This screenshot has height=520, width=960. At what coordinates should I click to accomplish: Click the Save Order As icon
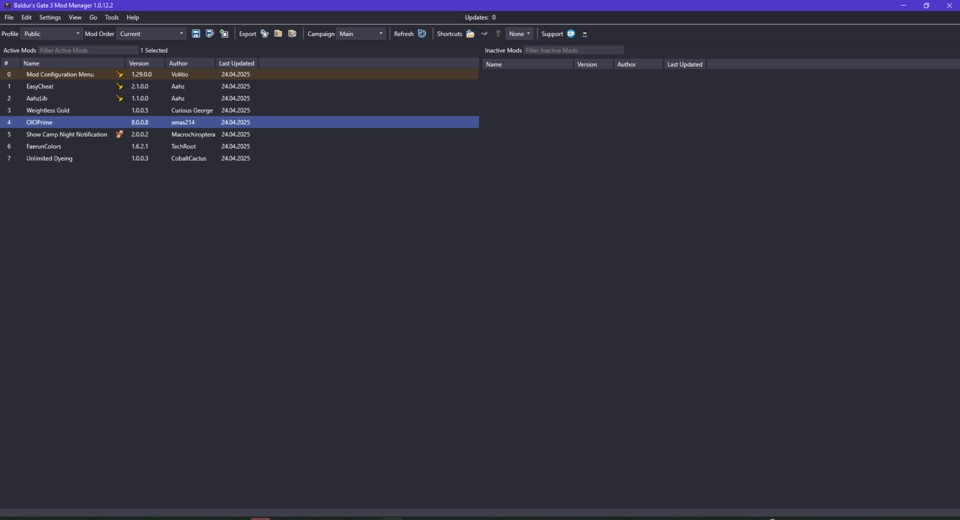[x=210, y=34]
